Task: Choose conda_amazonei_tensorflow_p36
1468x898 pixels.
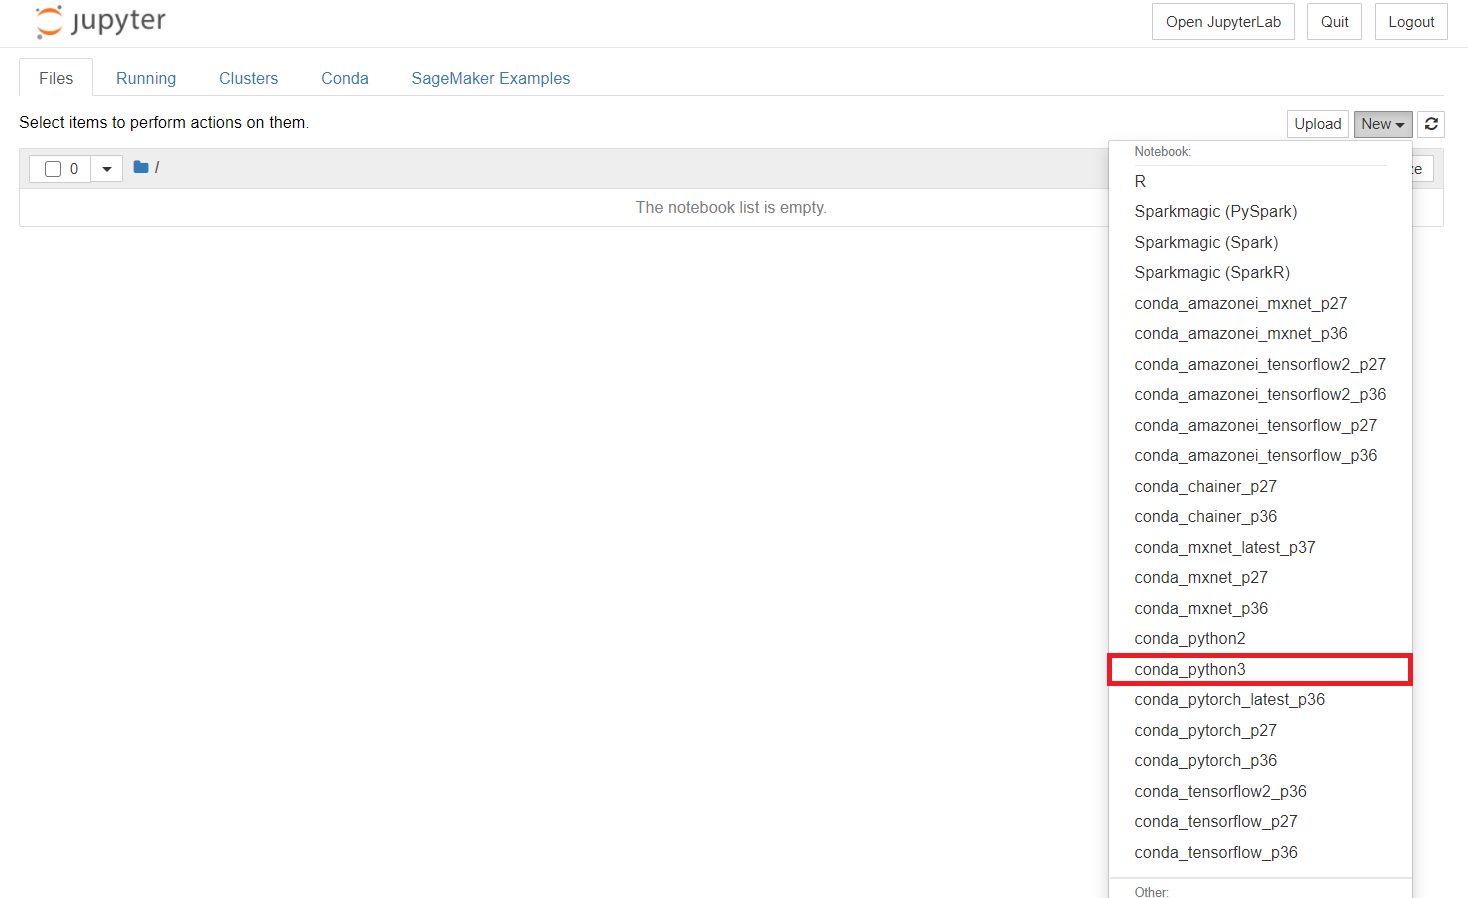Action: pyautogui.click(x=1260, y=456)
